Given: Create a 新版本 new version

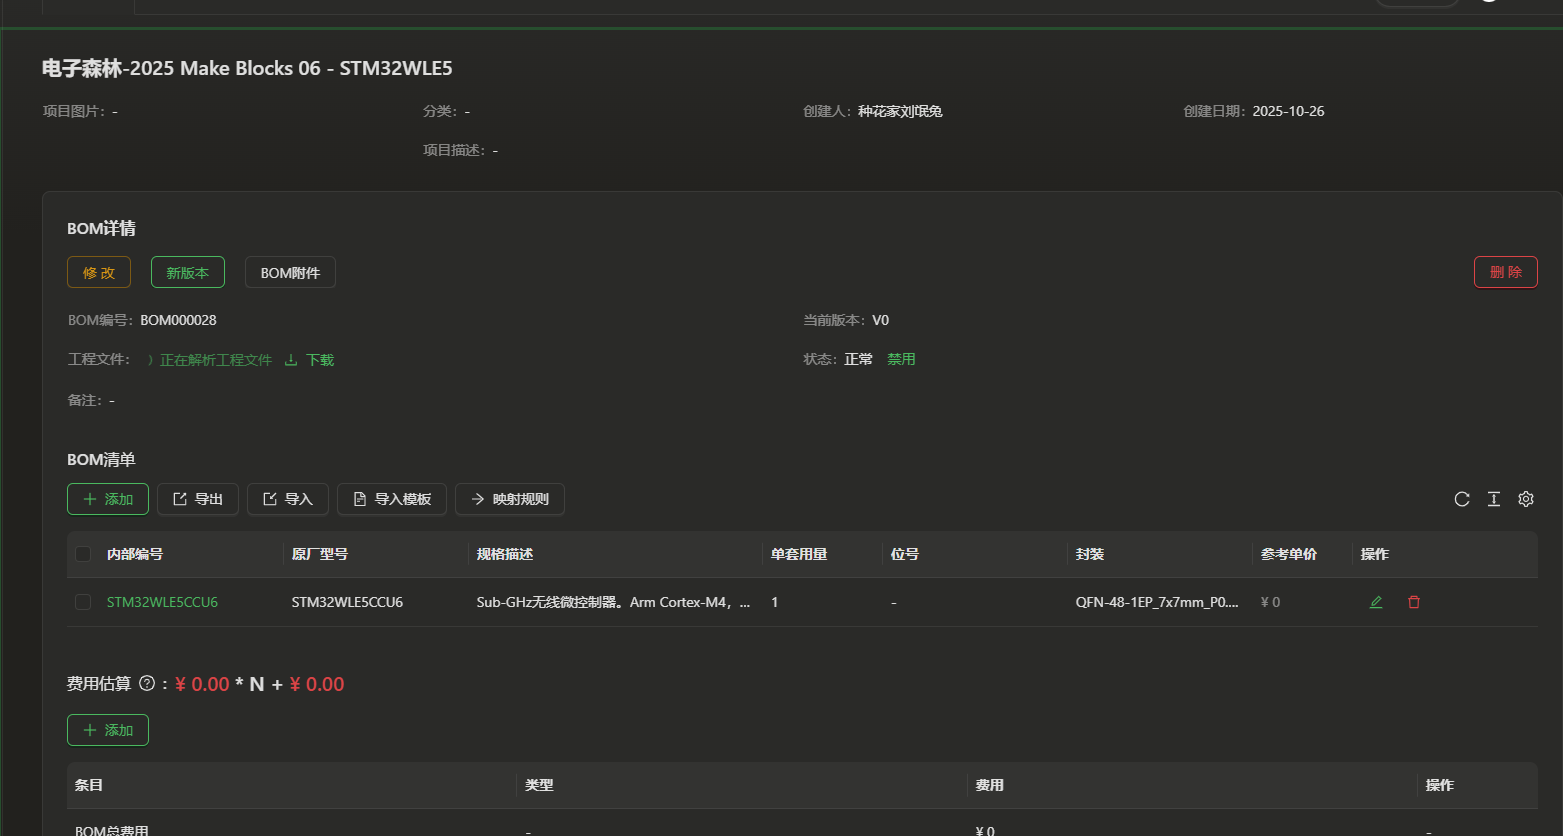Looking at the screenshot, I should pos(188,272).
